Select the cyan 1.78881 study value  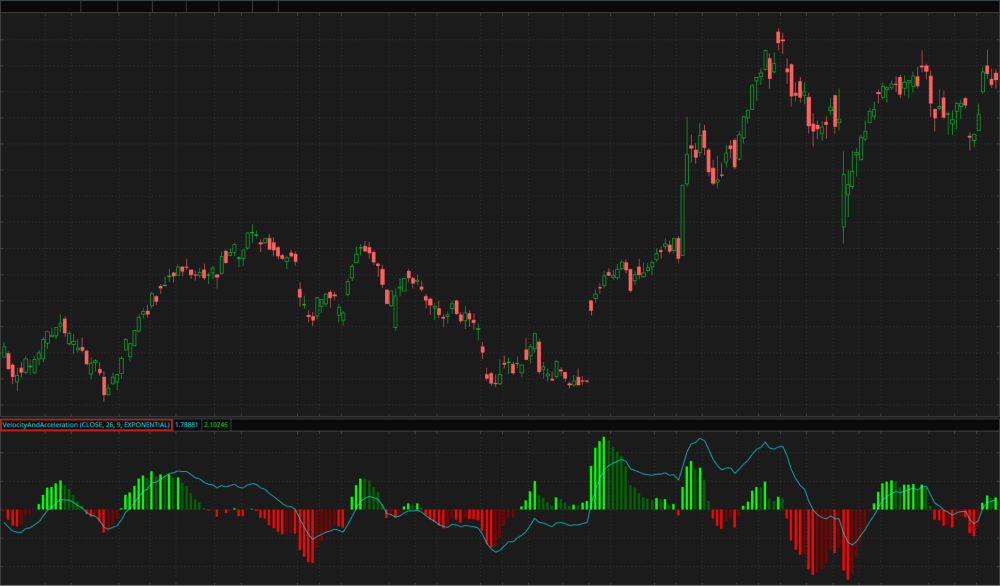pos(186,425)
